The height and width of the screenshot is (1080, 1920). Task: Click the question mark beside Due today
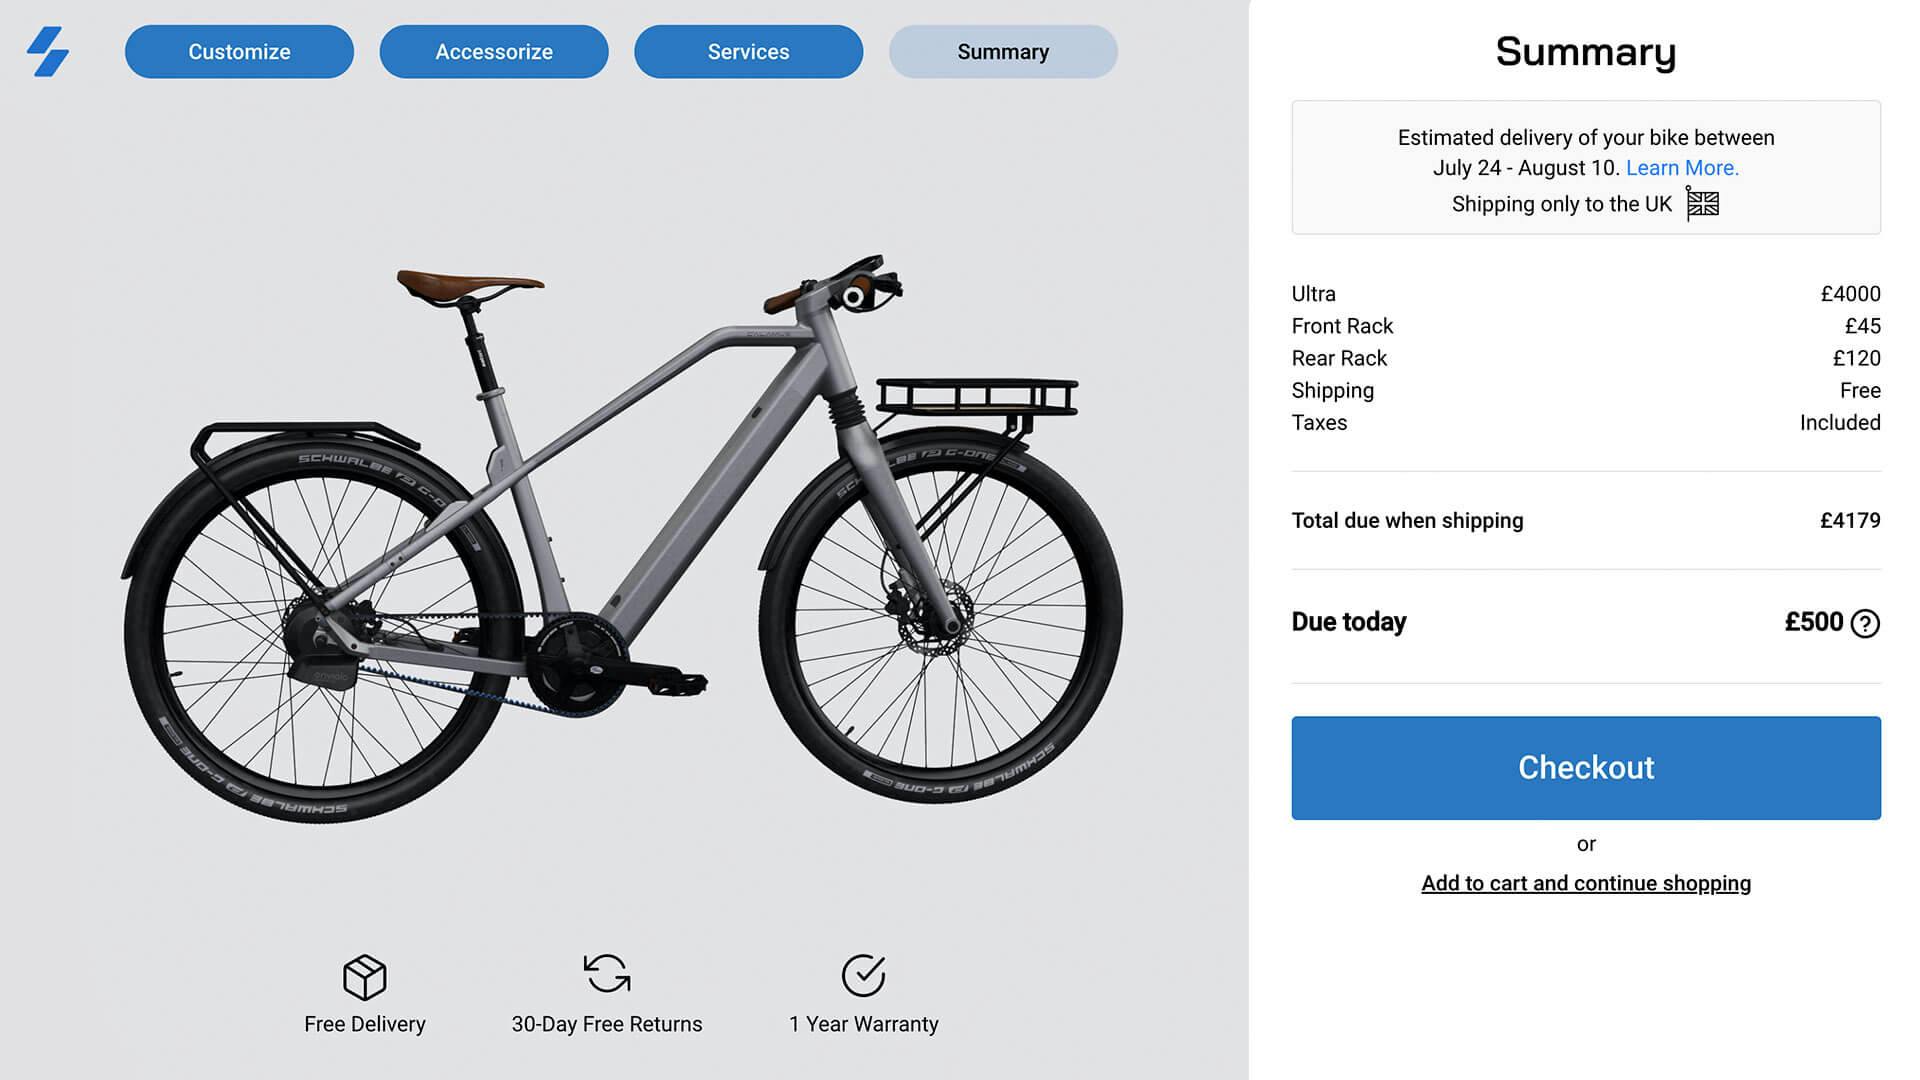point(1865,624)
